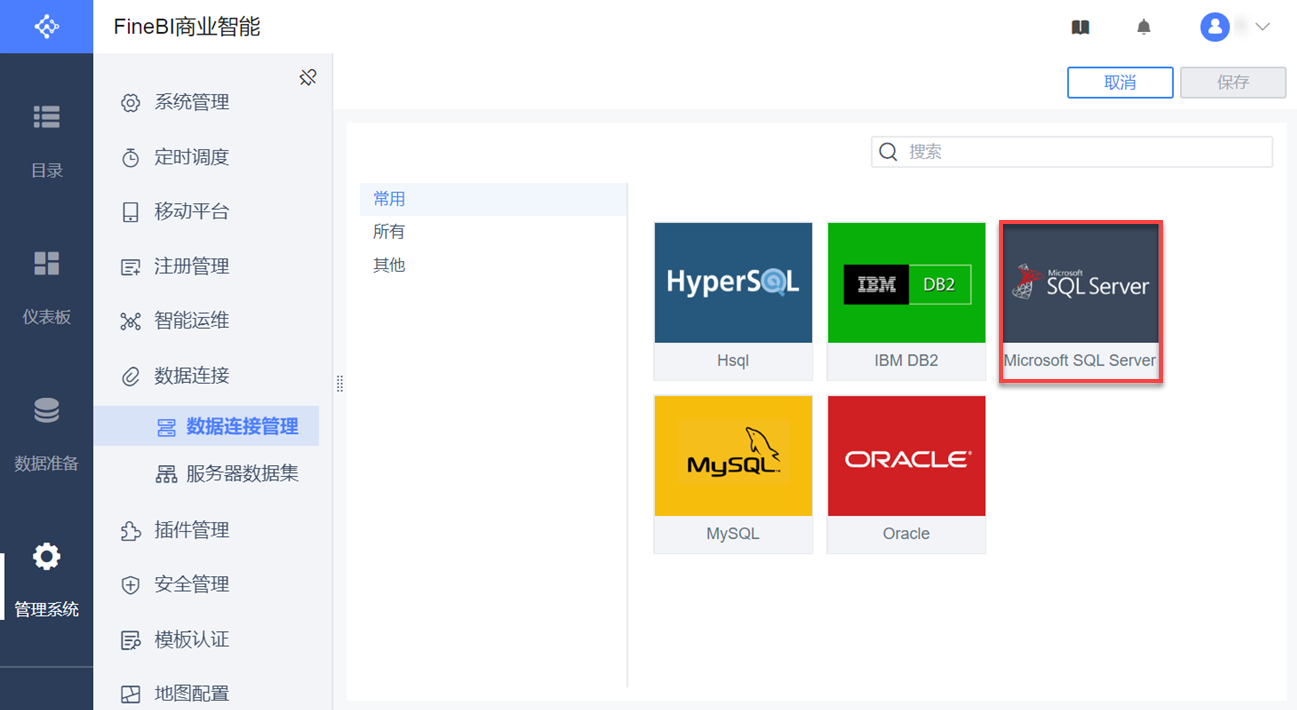The image size is (1297, 710).
Task: Open the 目录 directory section
Action: pyautogui.click(x=46, y=138)
